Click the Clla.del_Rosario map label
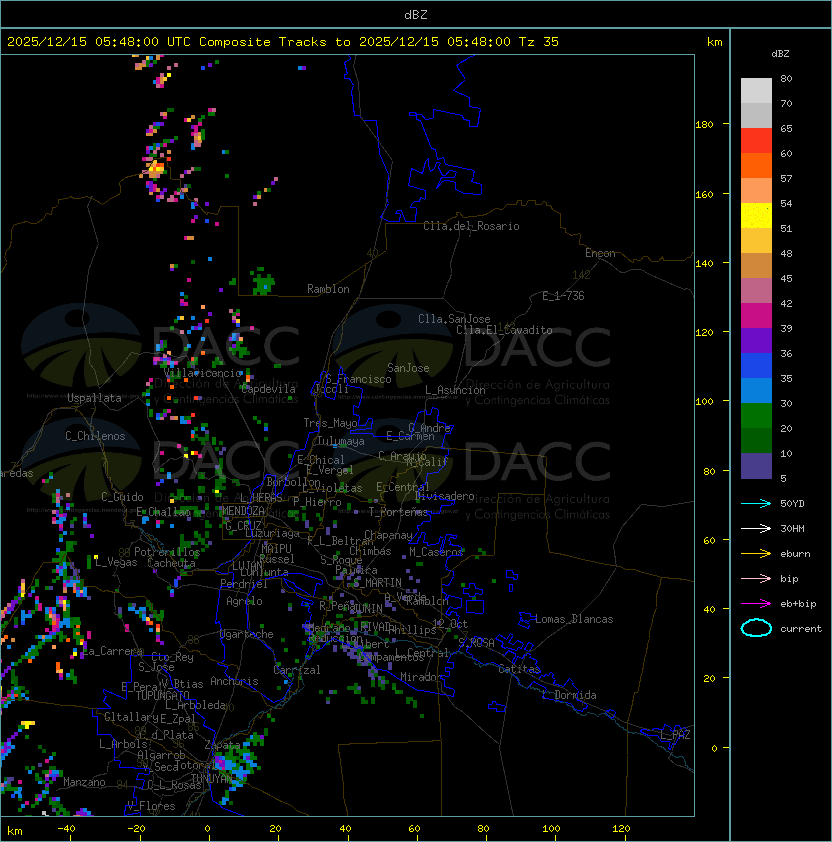This screenshot has height=842, width=832. (471, 226)
